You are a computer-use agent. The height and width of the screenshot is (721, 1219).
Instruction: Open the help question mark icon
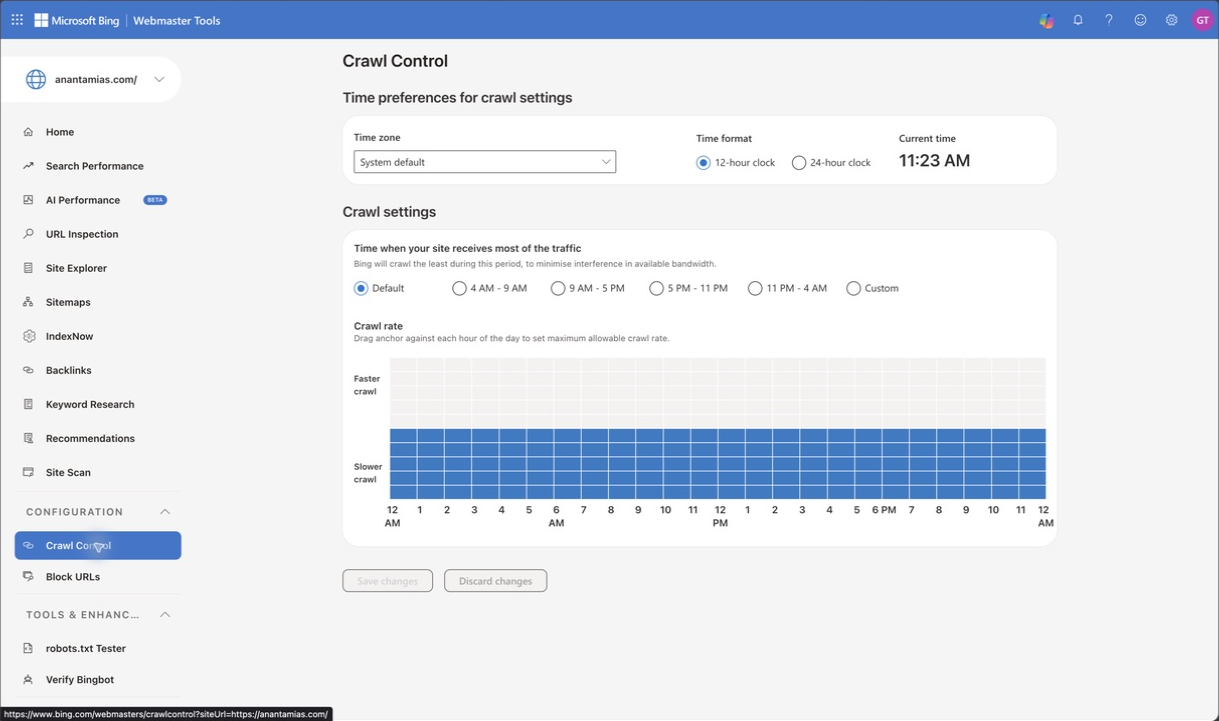pos(1109,20)
